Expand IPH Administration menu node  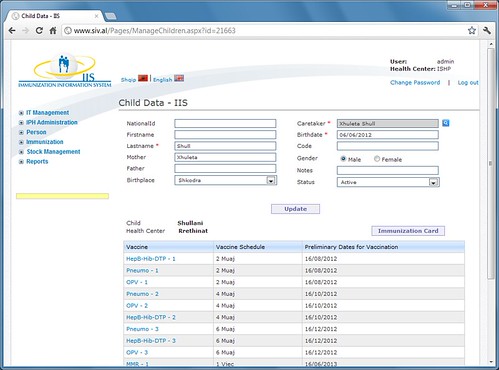(x=21, y=123)
